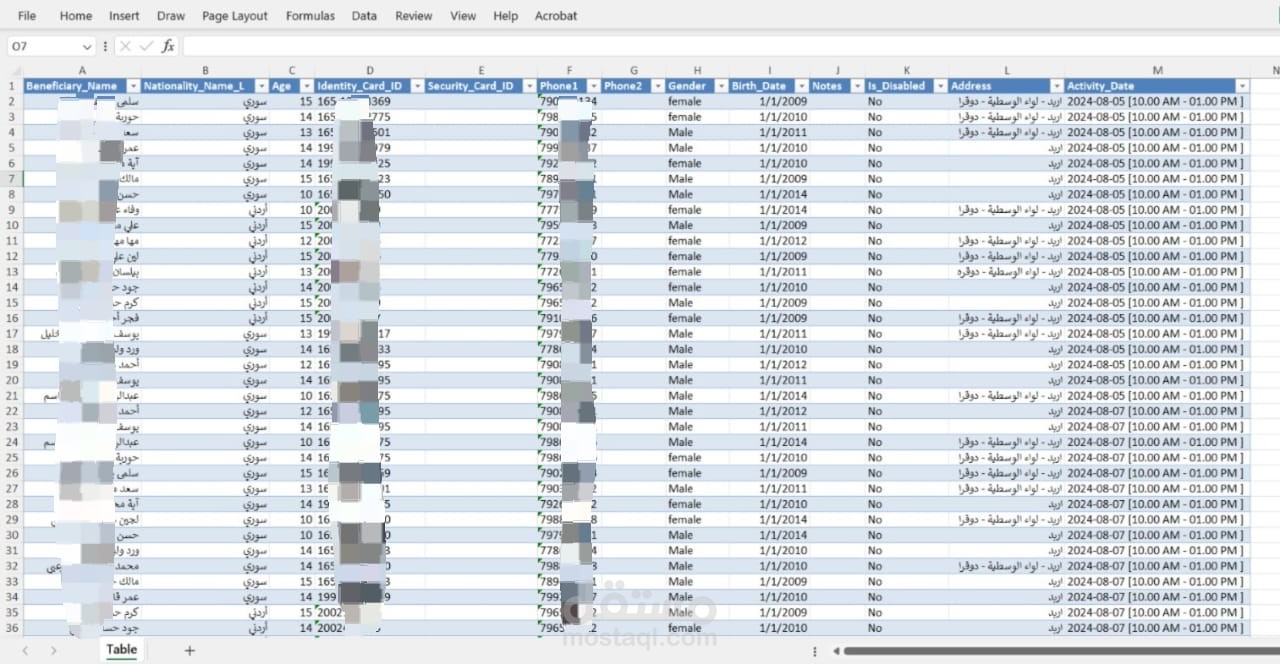
Task: Click the Cancel (X) icon in formula bar
Action: pyautogui.click(x=125, y=46)
